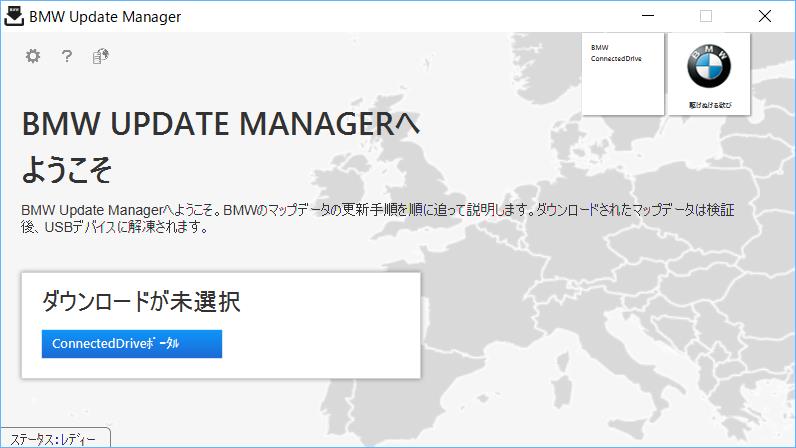Viewport: 796px width, 448px height.
Task: Close the BMW Update Manager window
Action: [765, 16]
